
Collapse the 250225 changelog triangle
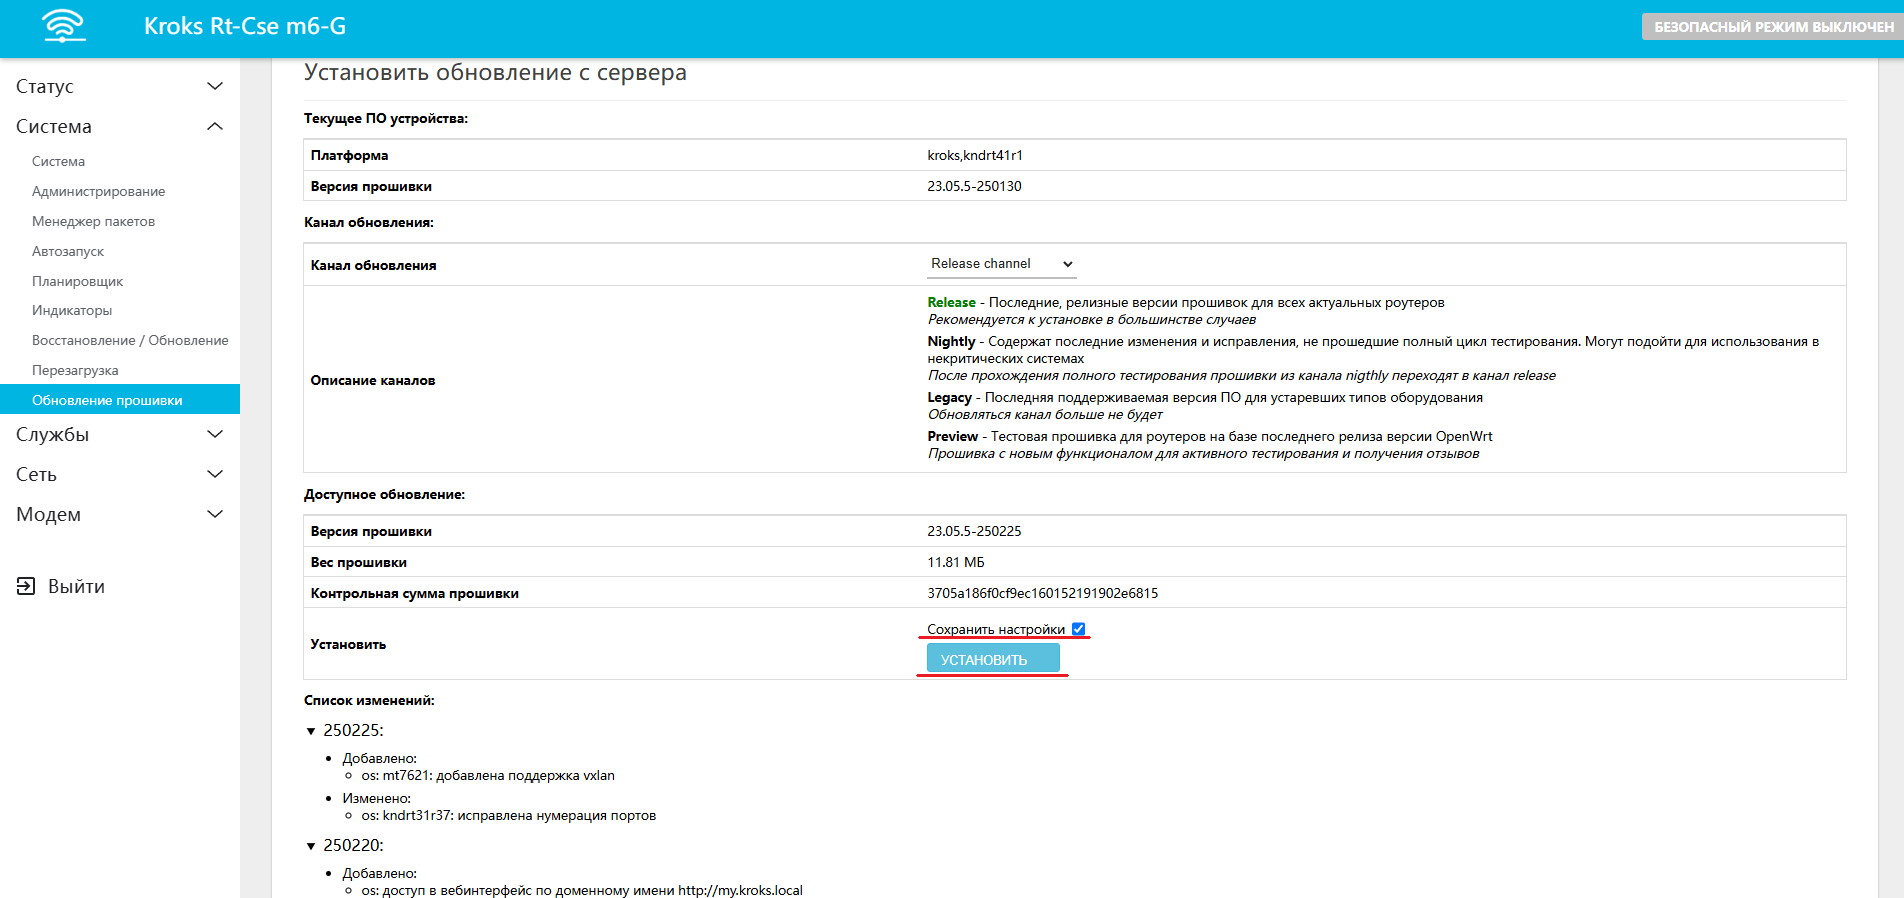(x=311, y=731)
